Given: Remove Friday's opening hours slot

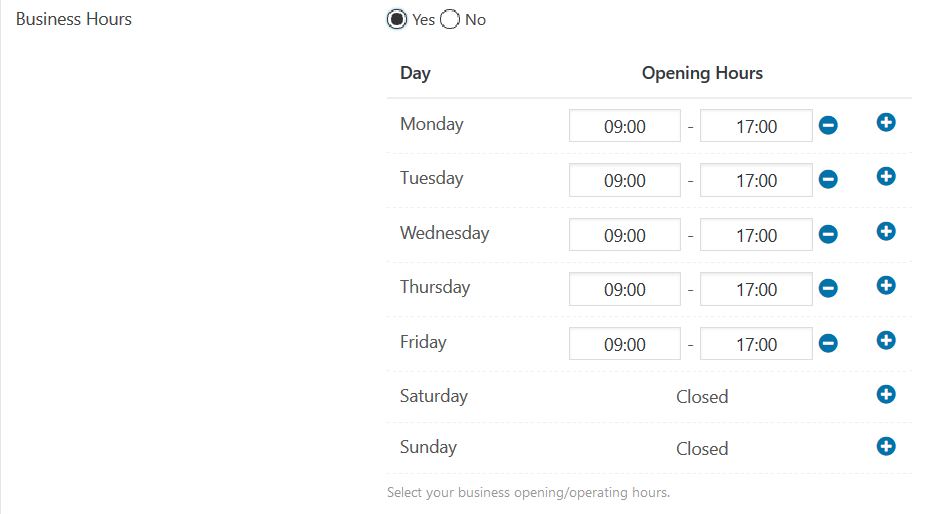Looking at the screenshot, I should [x=828, y=344].
